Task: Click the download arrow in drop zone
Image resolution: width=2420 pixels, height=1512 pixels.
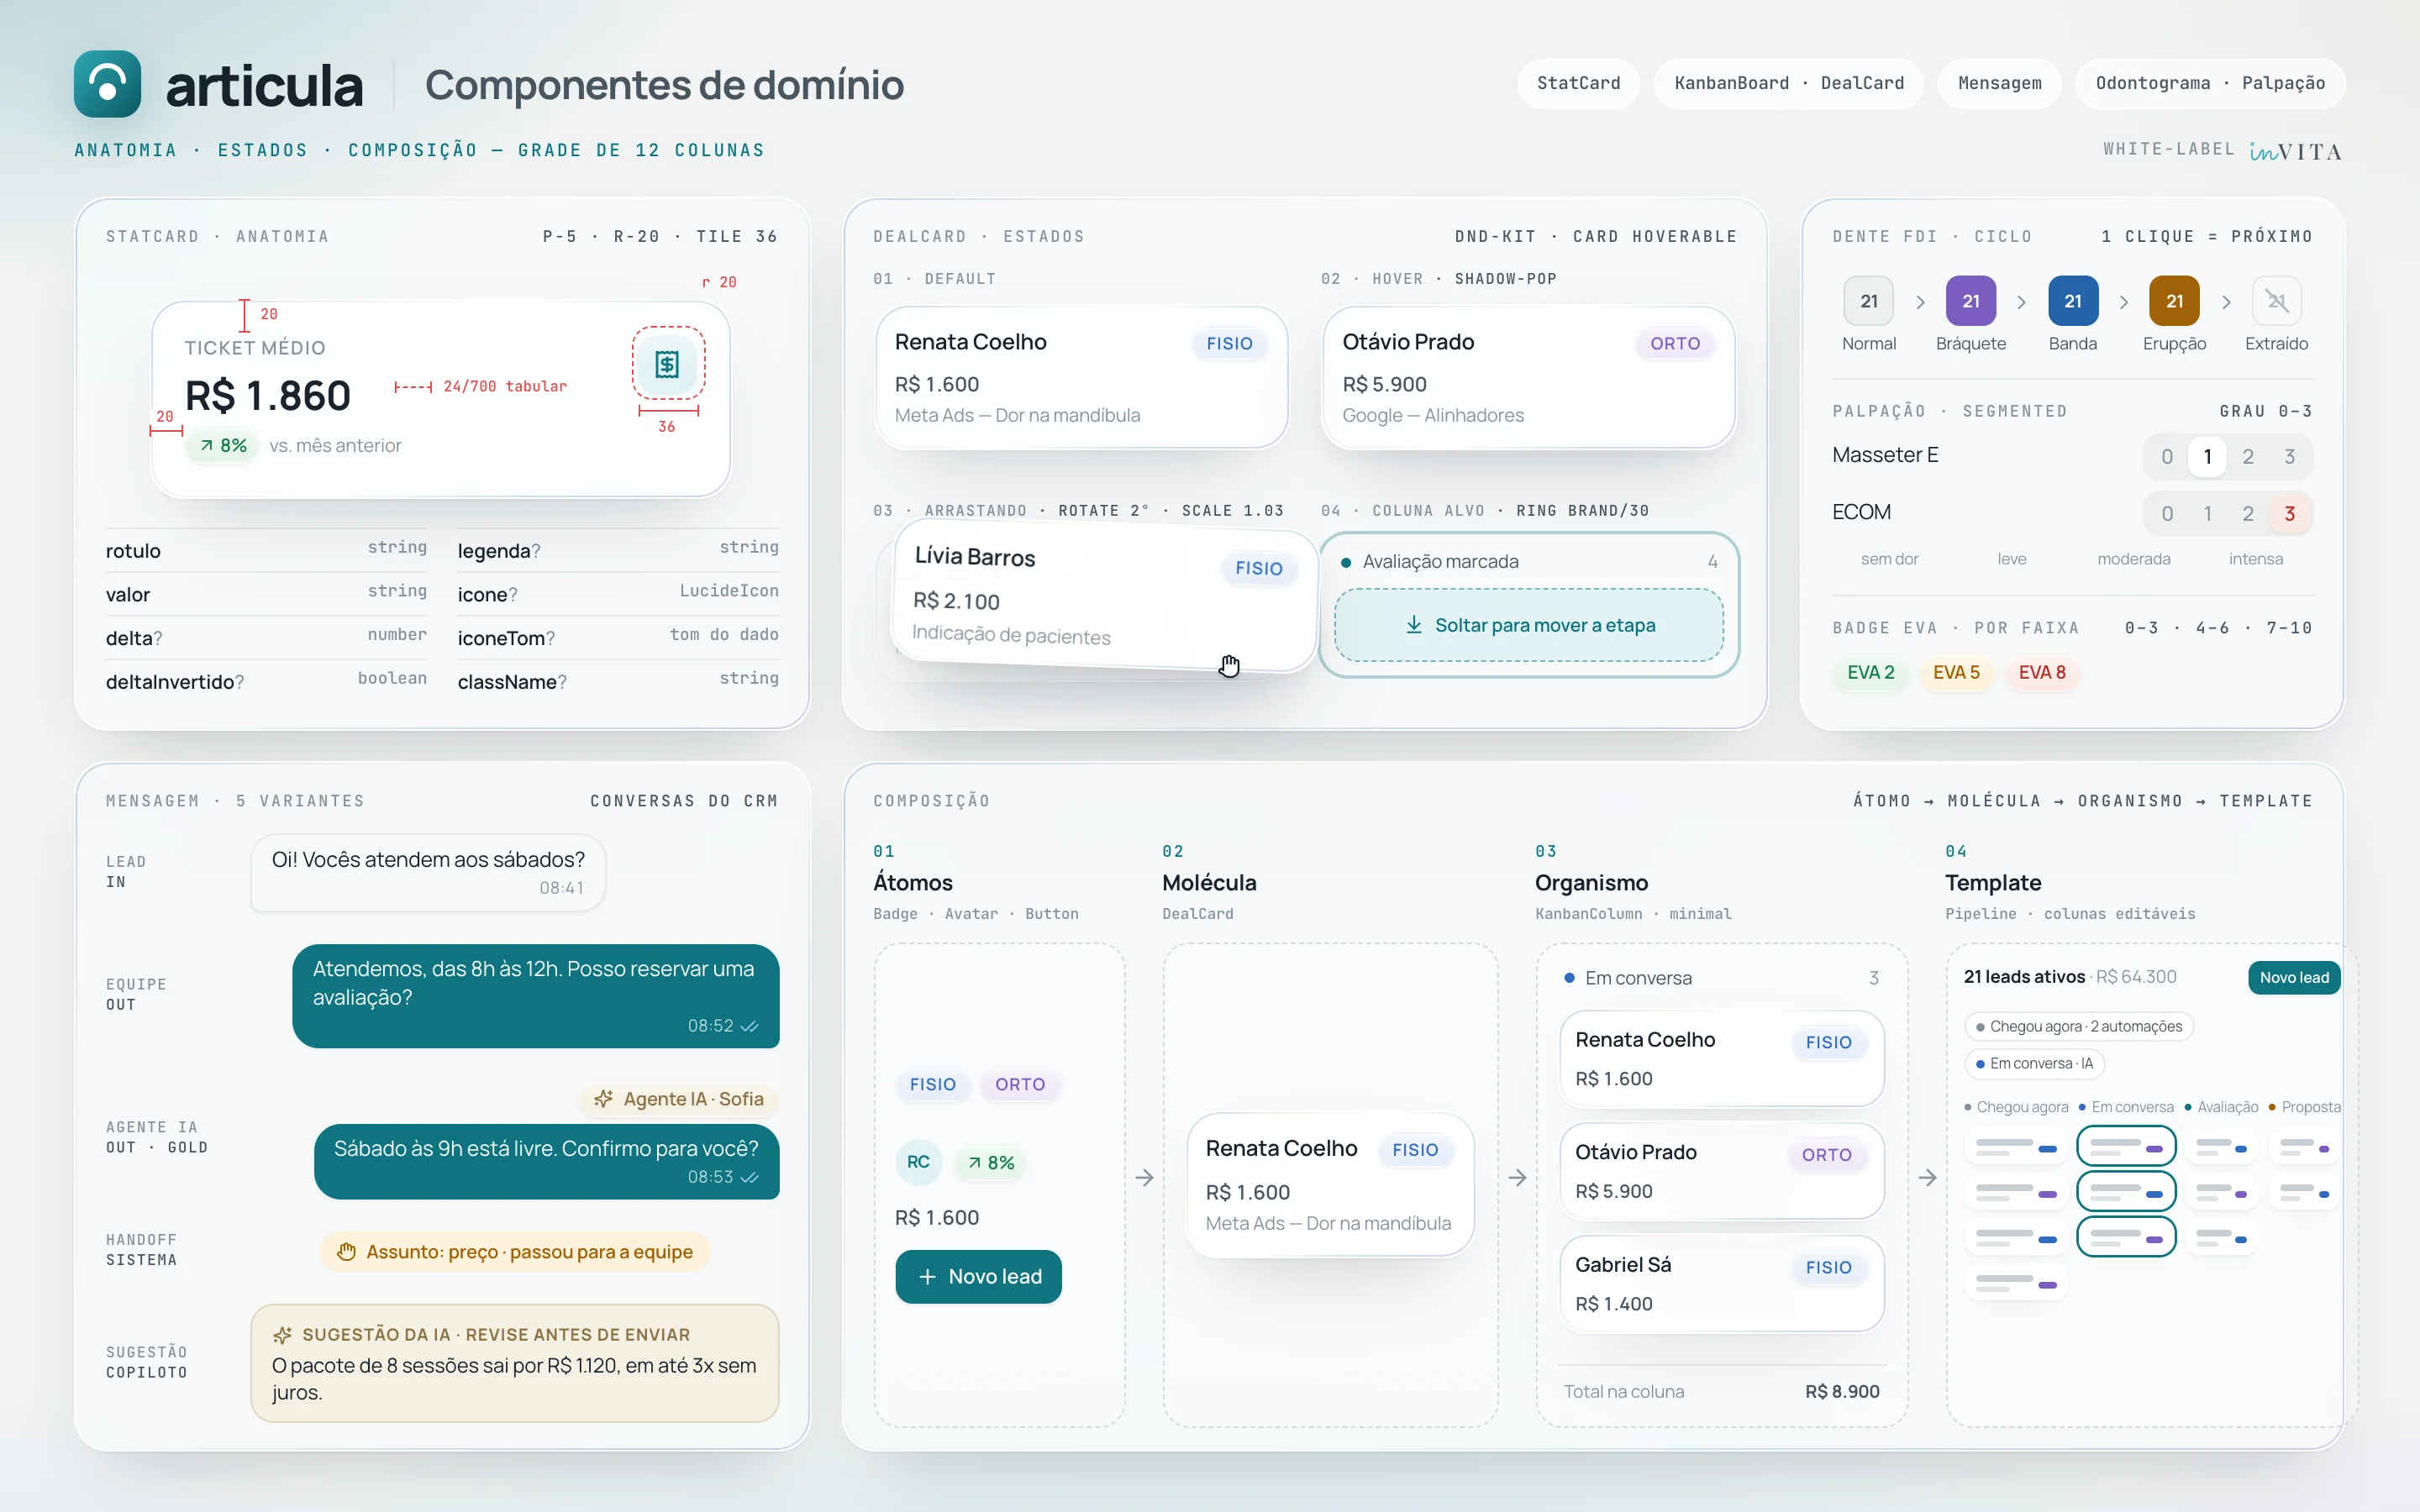Action: click(x=1413, y=624)
